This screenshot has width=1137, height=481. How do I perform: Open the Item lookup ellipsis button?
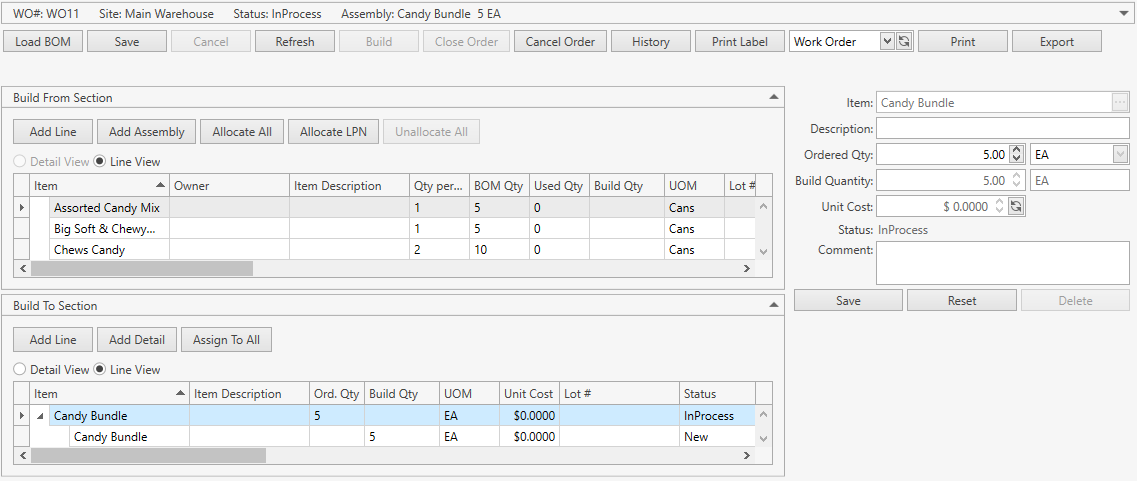tap(1120, 102)
